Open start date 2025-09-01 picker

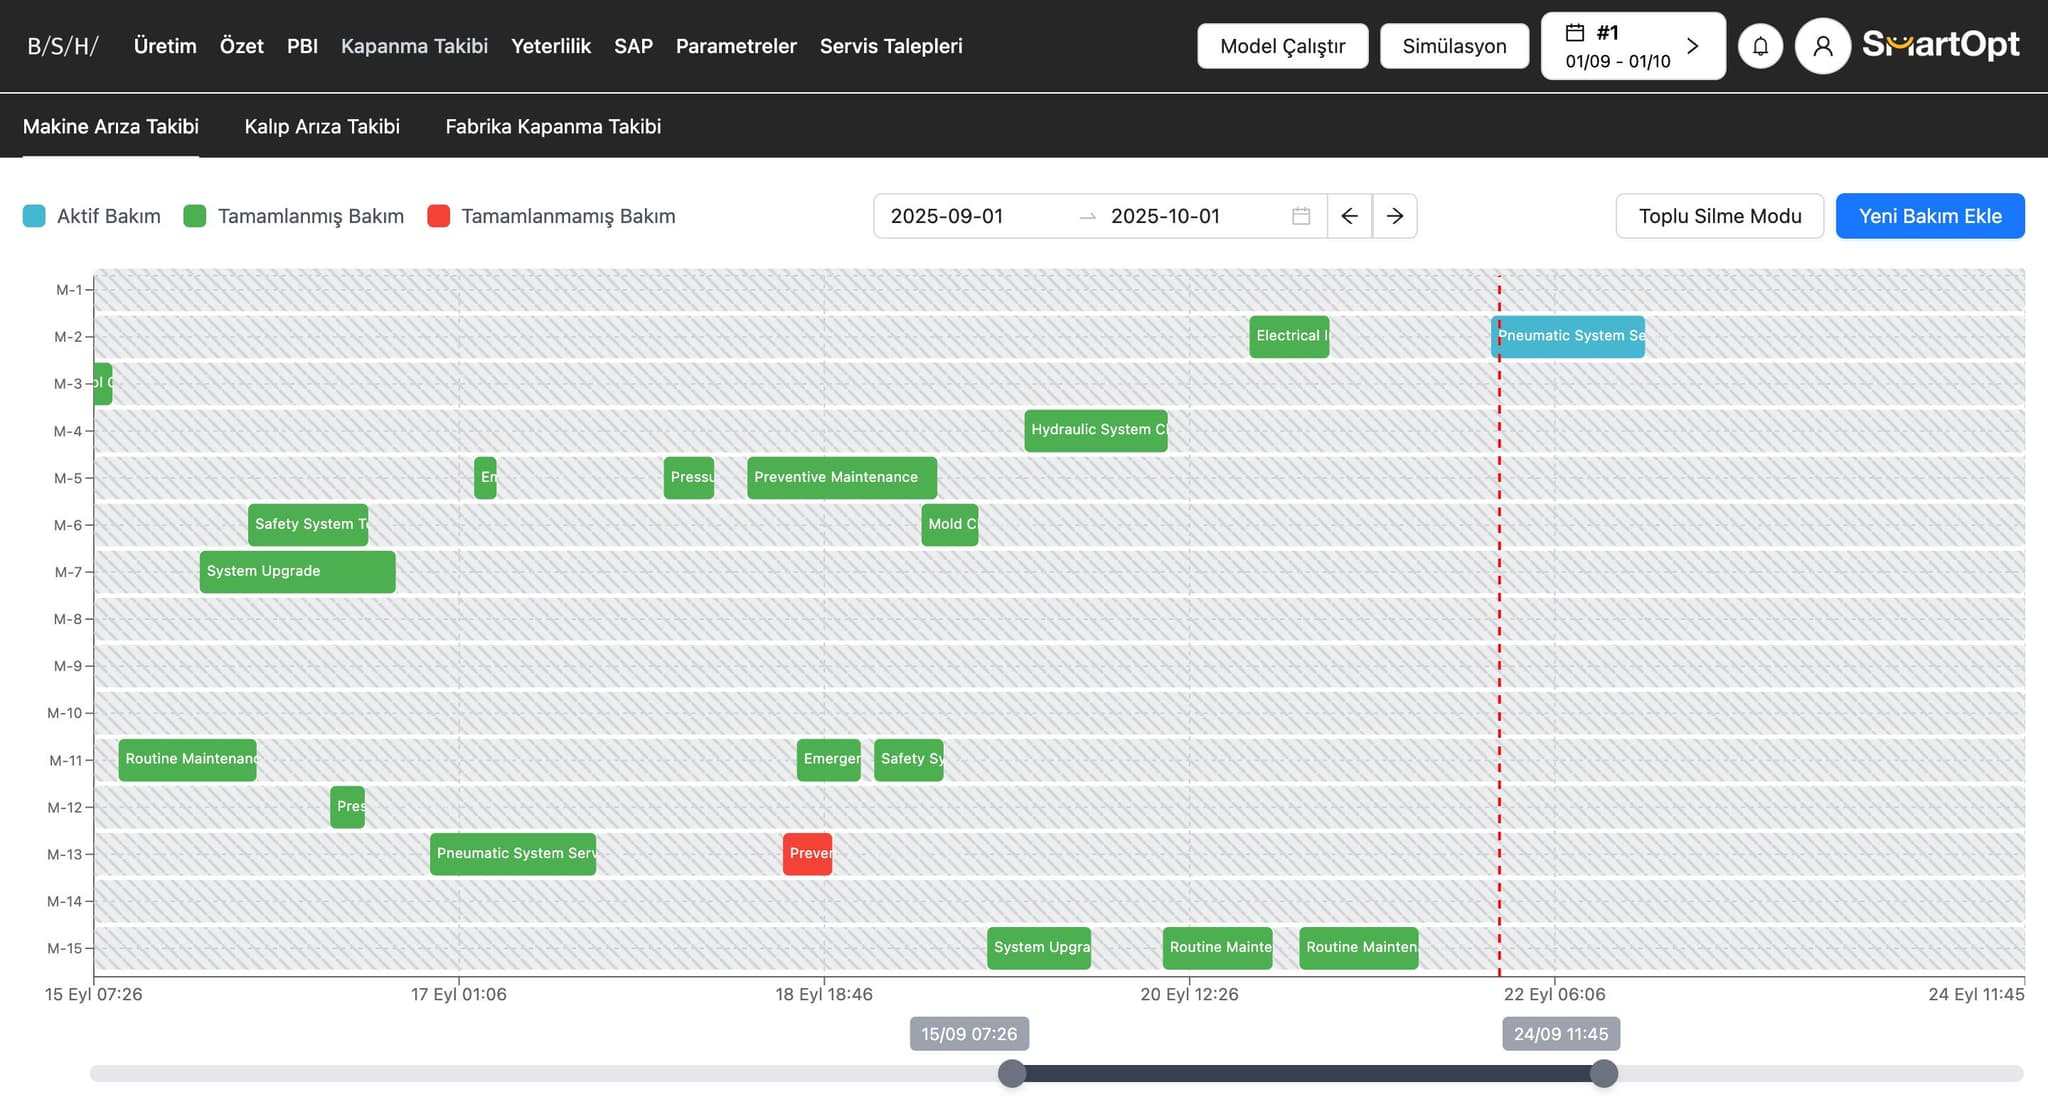tap(946, 216)
